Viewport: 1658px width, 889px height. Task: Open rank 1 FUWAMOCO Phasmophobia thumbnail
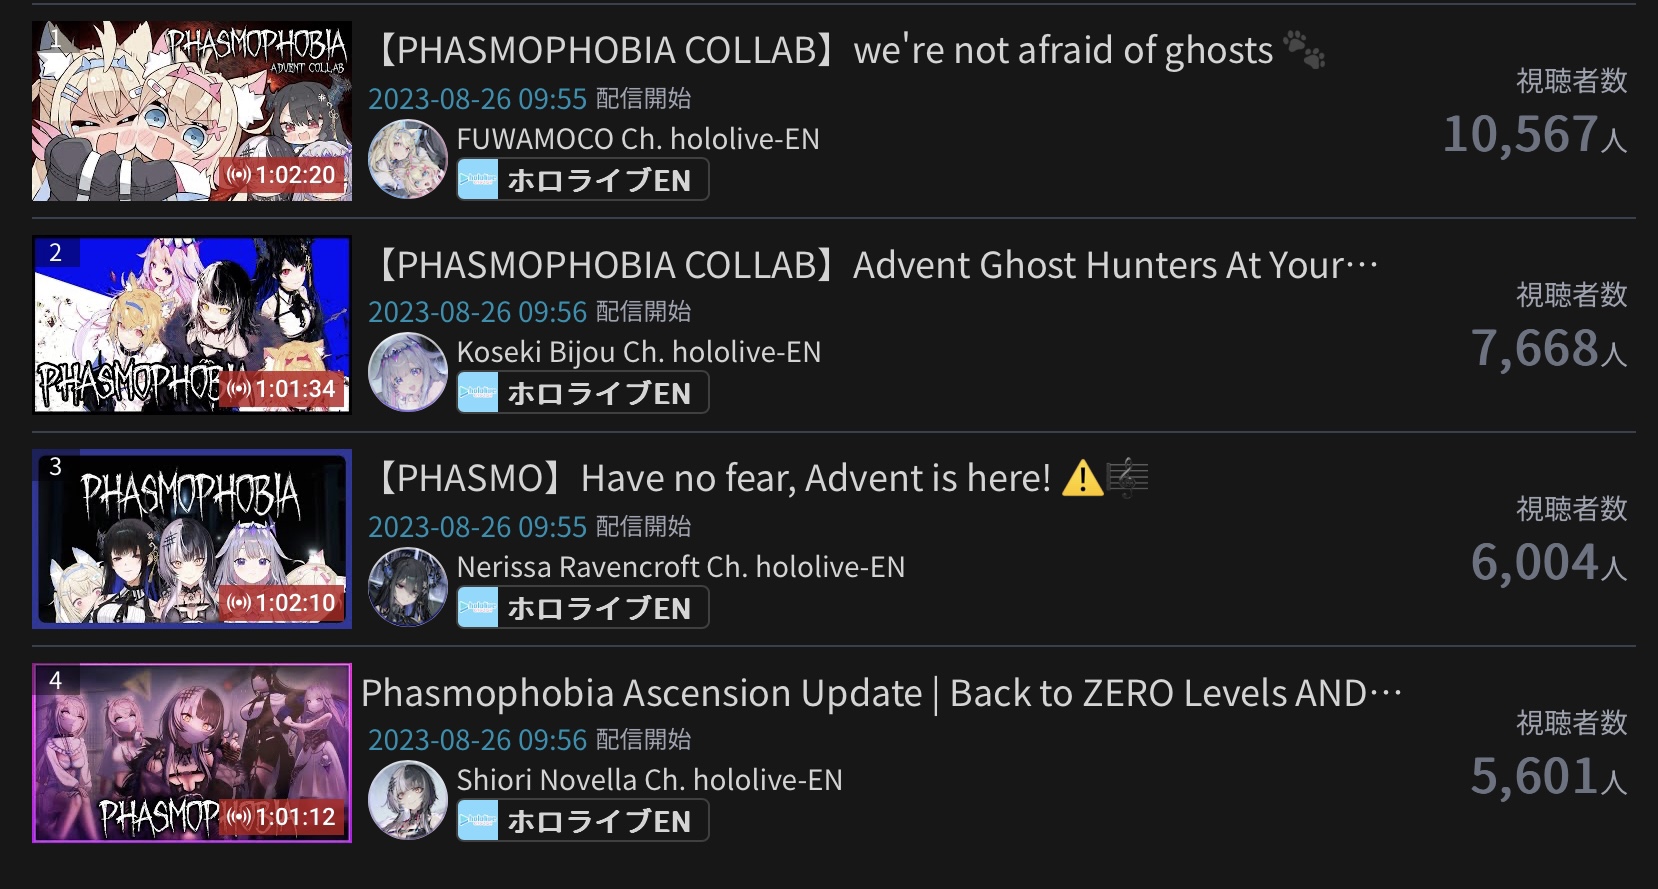[x=192, y=111]
